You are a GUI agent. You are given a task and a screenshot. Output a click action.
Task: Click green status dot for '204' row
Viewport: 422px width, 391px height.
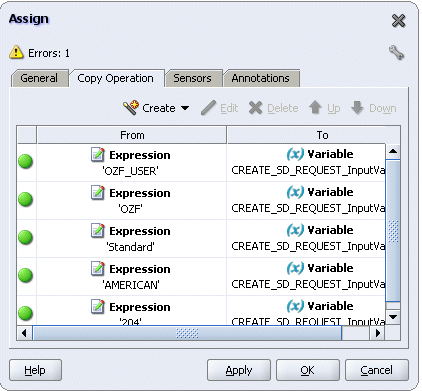(x=25, y=313)
